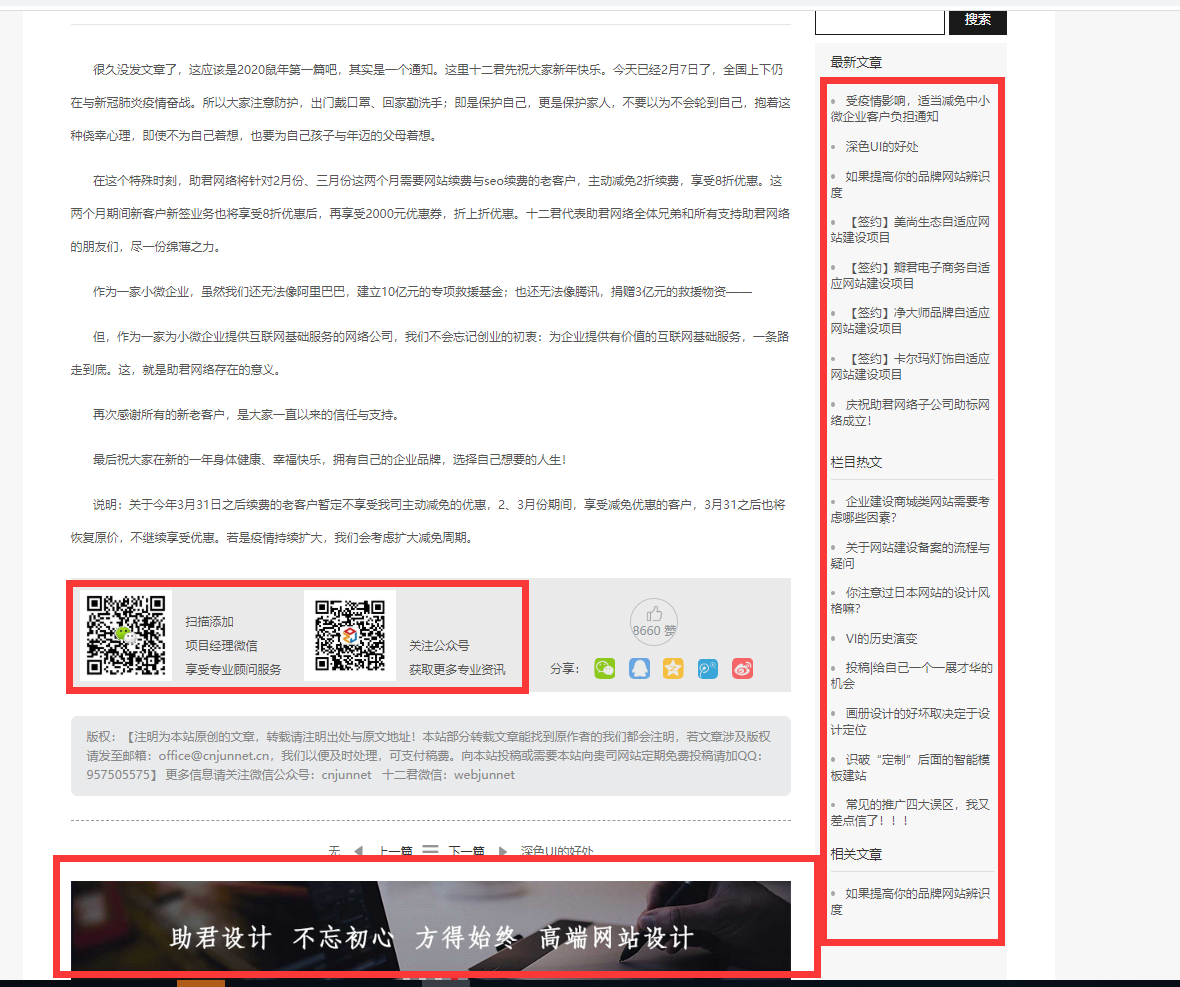Image resolution: width=1180 pixels, height=987 pixels.
Task: Share to Sina Weibo using the red icon
Action: pyautogui.click(x=741, y=668)
